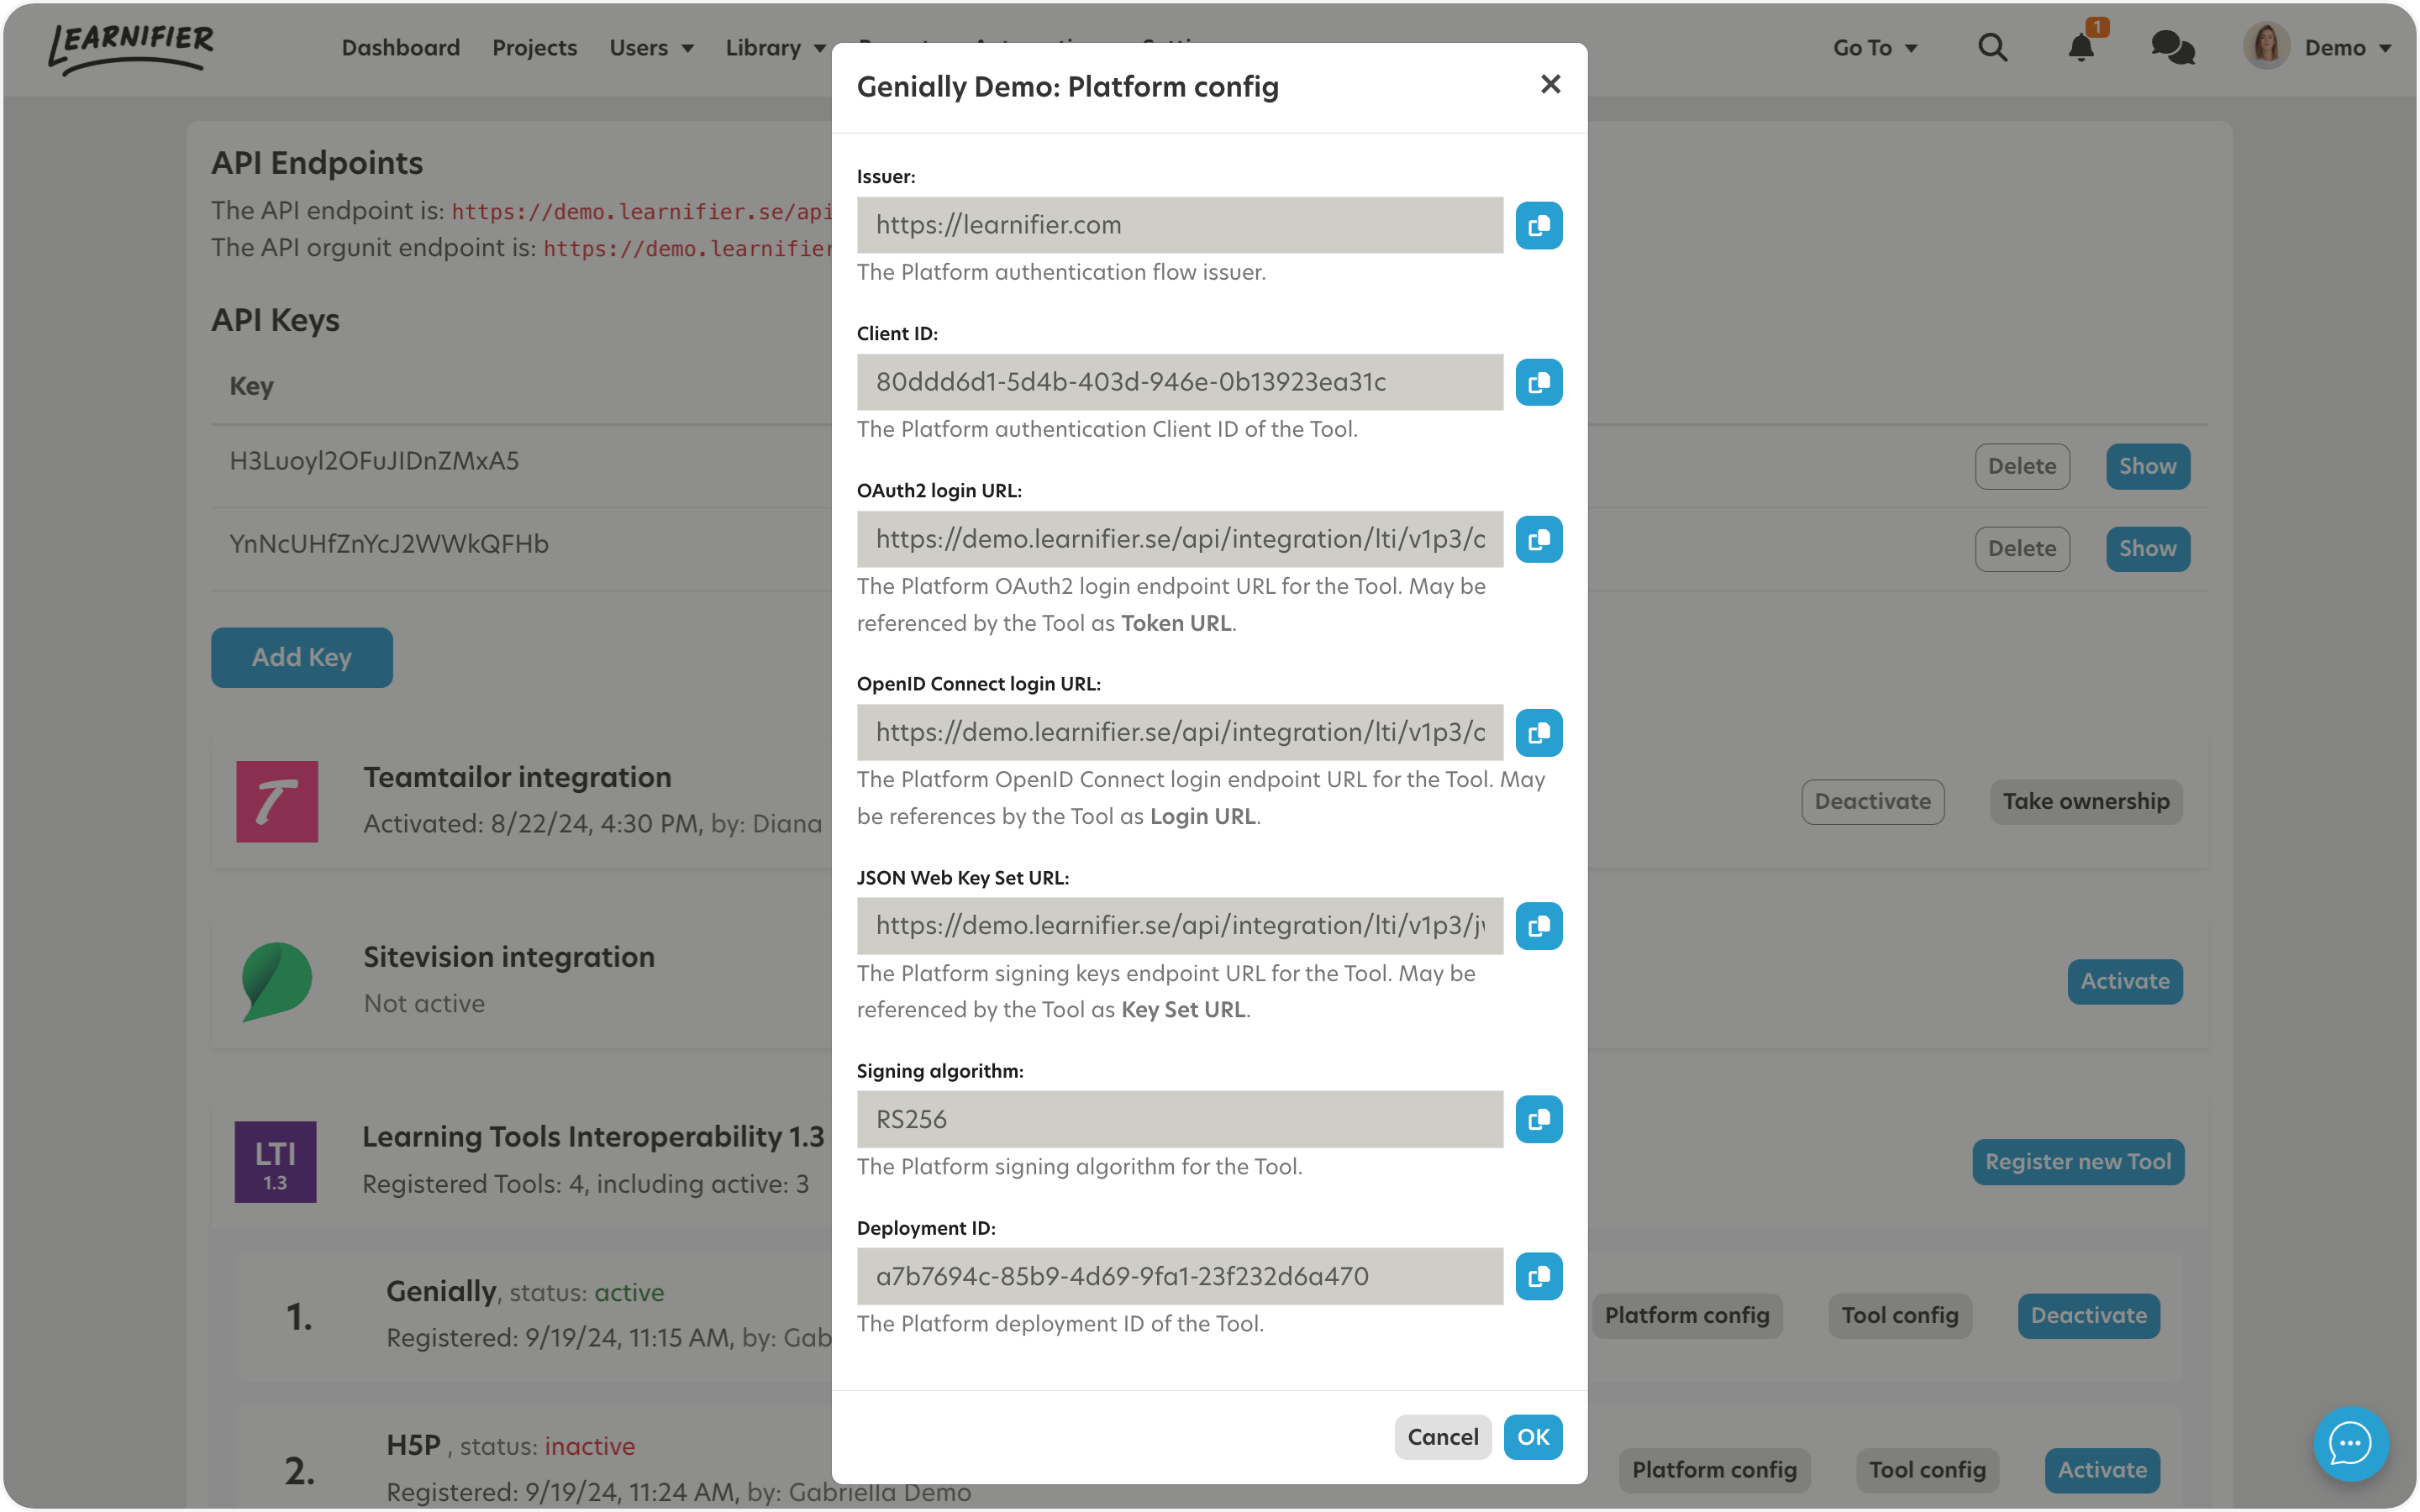Viewport: 2420px width, 1512px height.
Task: Copy the Deployment ID to clipboard
Action: 1537,1275
